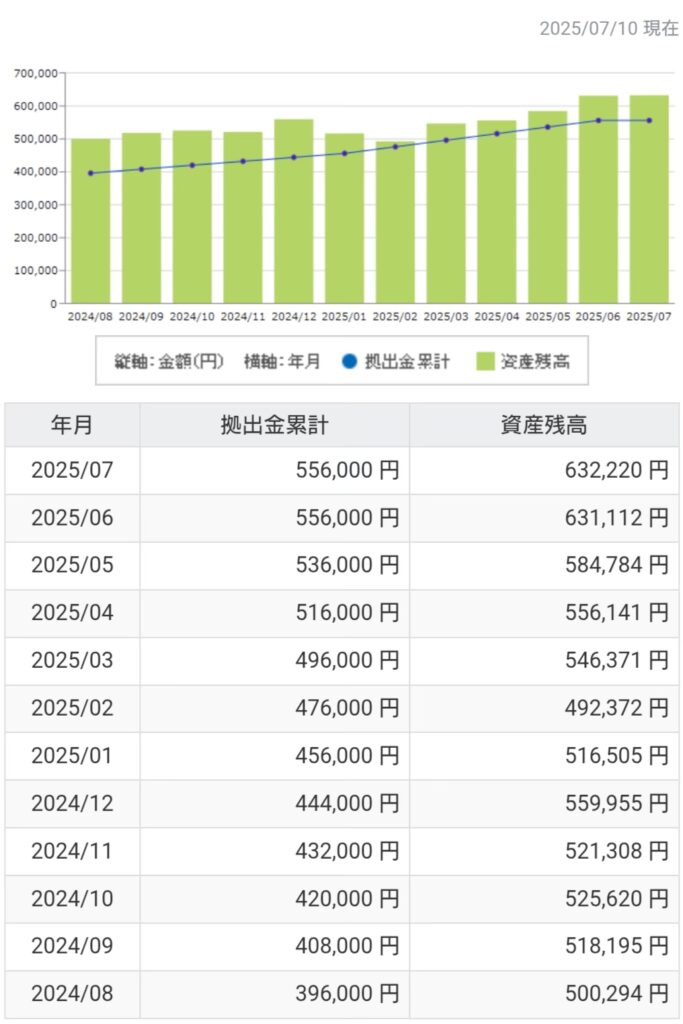Click the 496,000 円 contribution cell

(274, 660)
